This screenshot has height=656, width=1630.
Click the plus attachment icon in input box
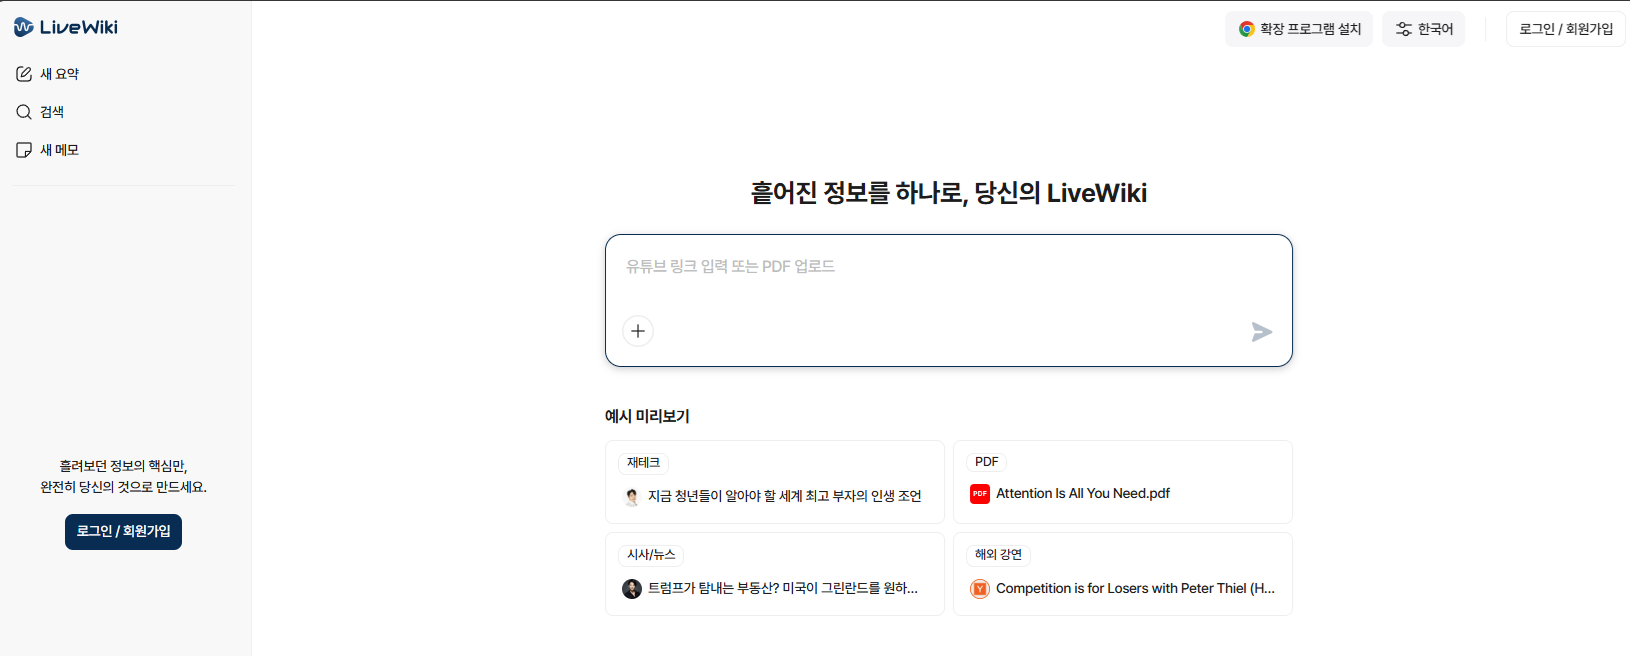pos(638,331)
